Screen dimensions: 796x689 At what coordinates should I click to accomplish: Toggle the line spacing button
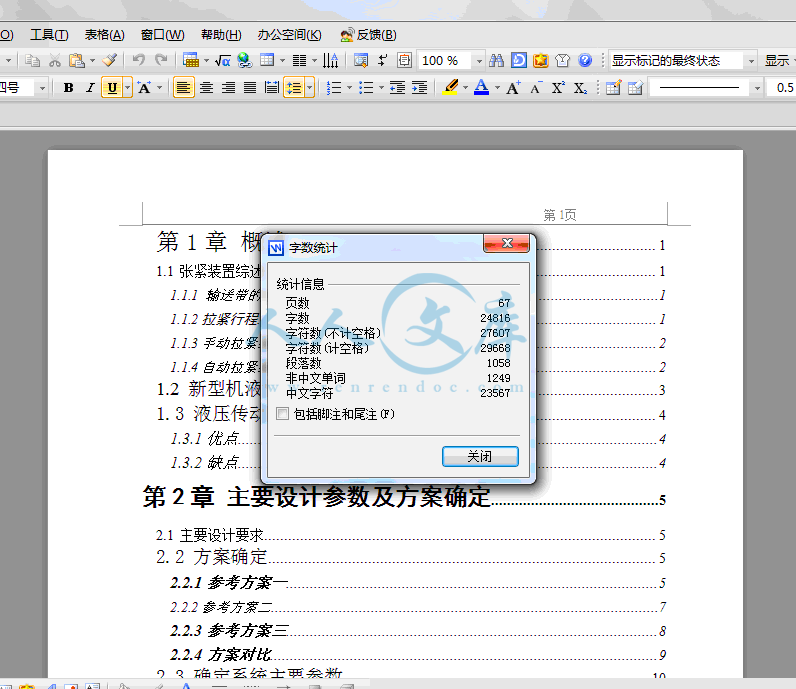click(x=294, y=88)
